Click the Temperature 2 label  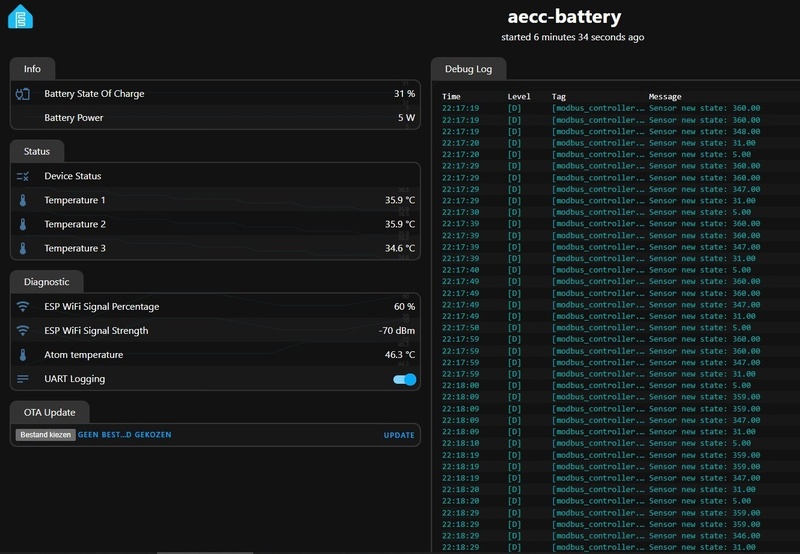(x=74, y=224)
